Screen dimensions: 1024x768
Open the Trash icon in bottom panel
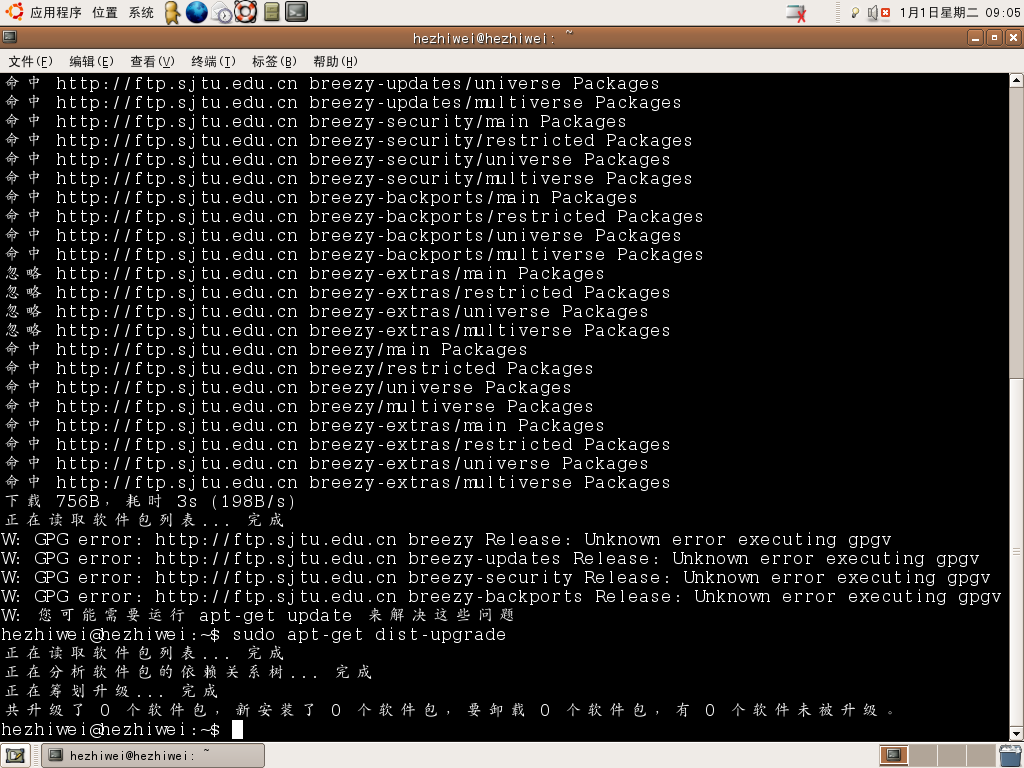[1010, 756]
